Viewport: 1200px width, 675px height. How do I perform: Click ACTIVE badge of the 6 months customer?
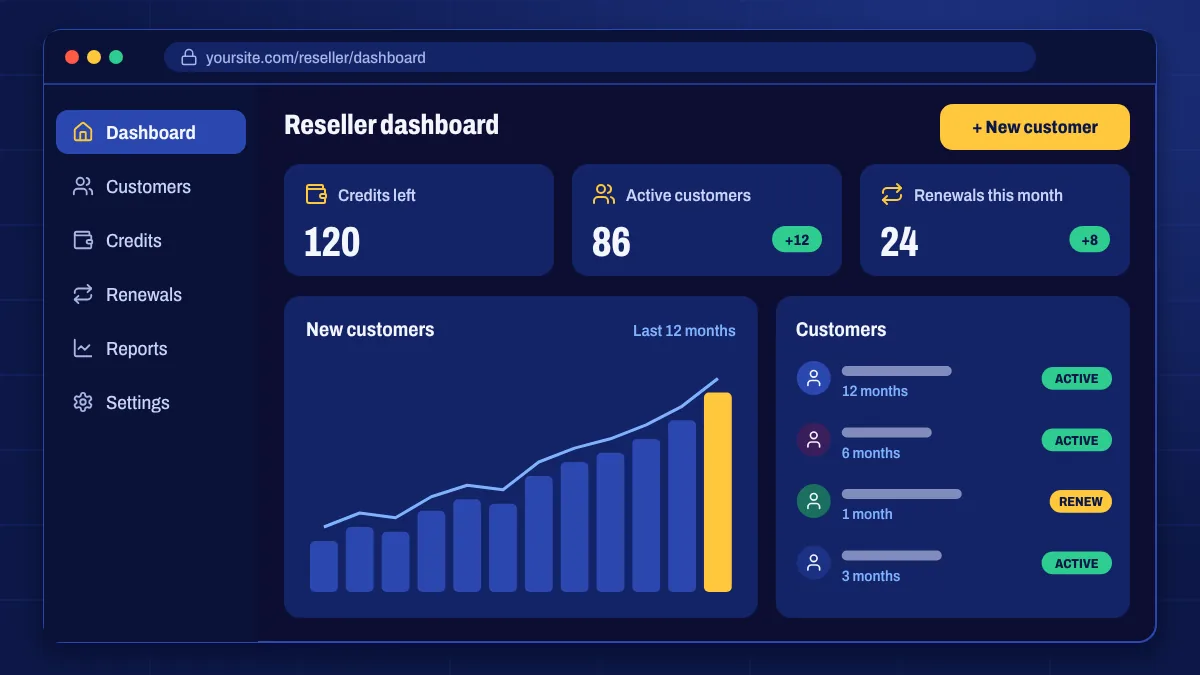tap(1076, 440)
